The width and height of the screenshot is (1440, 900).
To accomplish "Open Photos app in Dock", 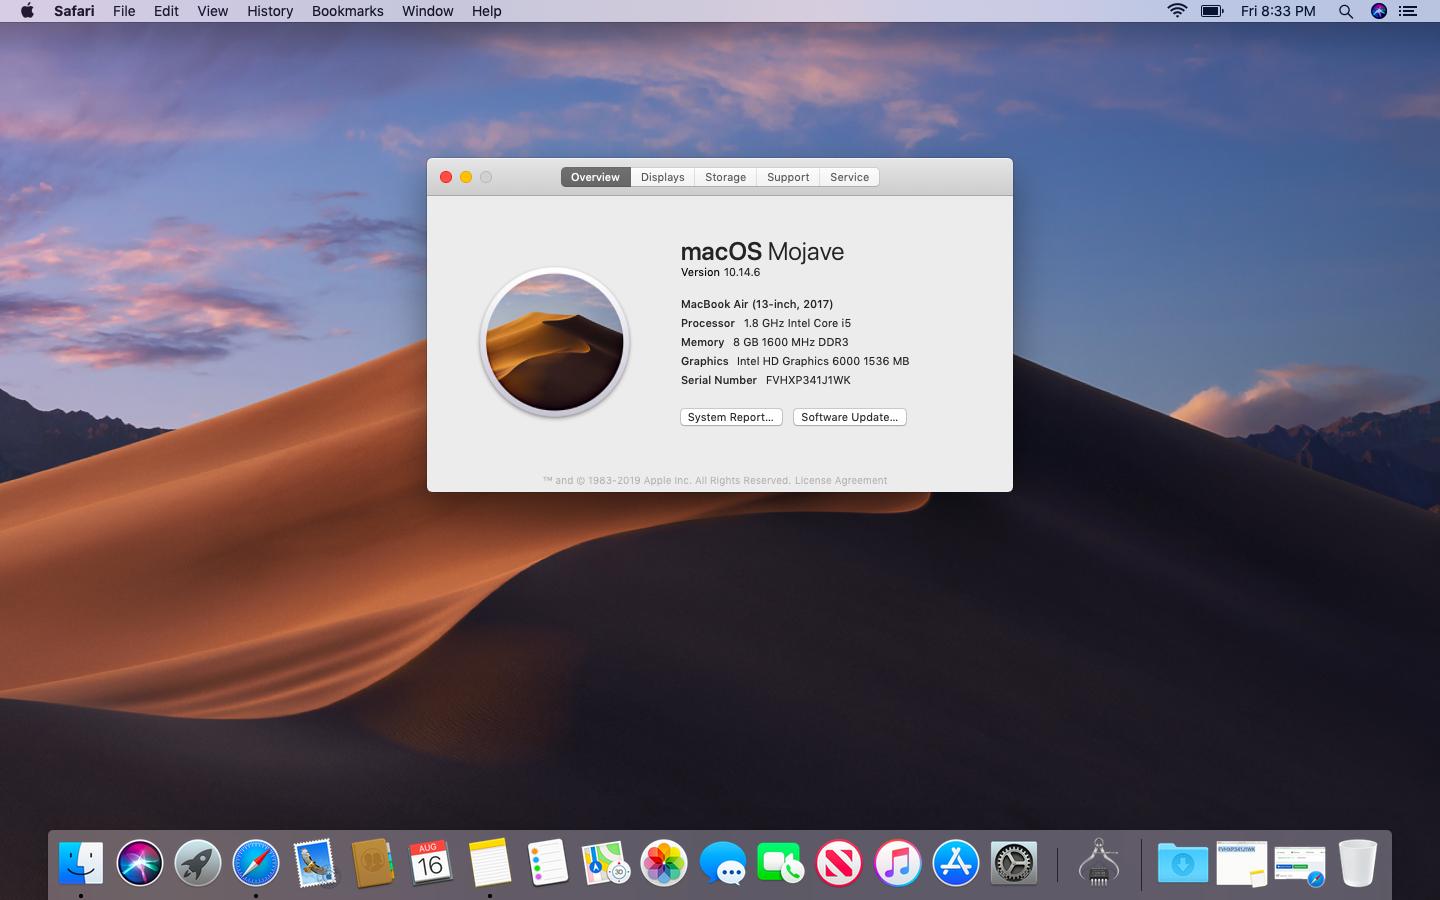I will click(664, 862).
